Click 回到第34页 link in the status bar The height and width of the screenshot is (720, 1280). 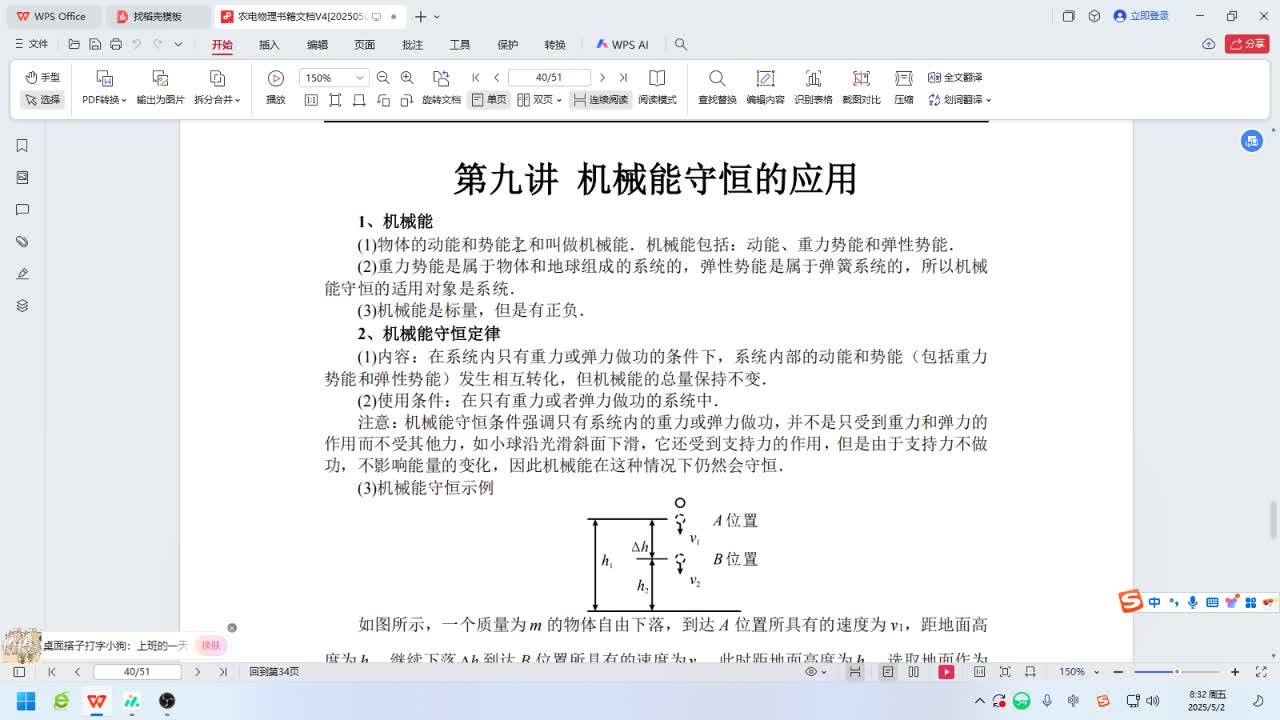click(x=274, y=672)
